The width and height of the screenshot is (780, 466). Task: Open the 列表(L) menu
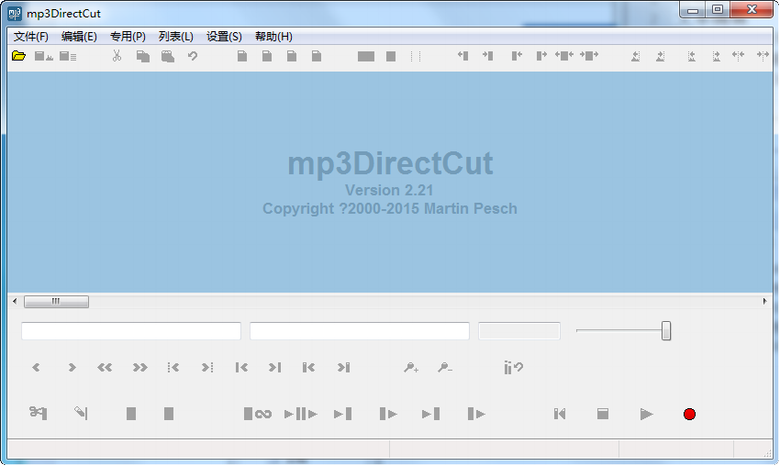pyautogui.click(x=176, y=36)
